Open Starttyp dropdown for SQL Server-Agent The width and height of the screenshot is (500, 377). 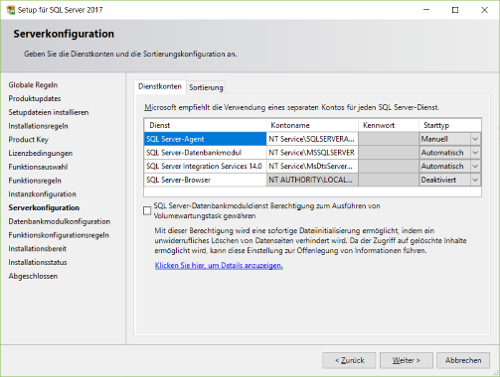click(475, 139)
